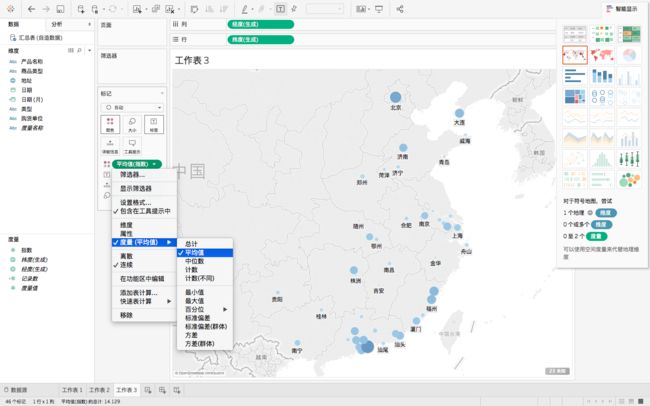The width and height of the screenshot is (650, 406).
Task: Pick the treemap chart in Show Me
Action: (x=575, y=97)
